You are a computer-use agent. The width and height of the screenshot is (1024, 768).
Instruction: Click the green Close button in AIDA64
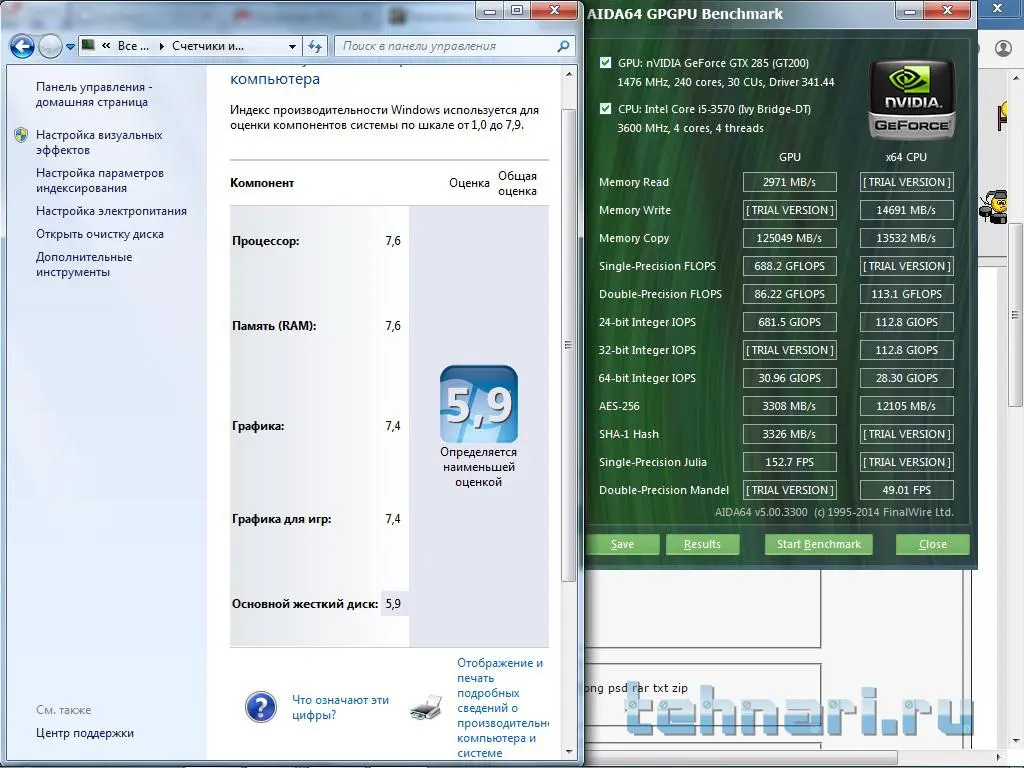tap(933, 544)
